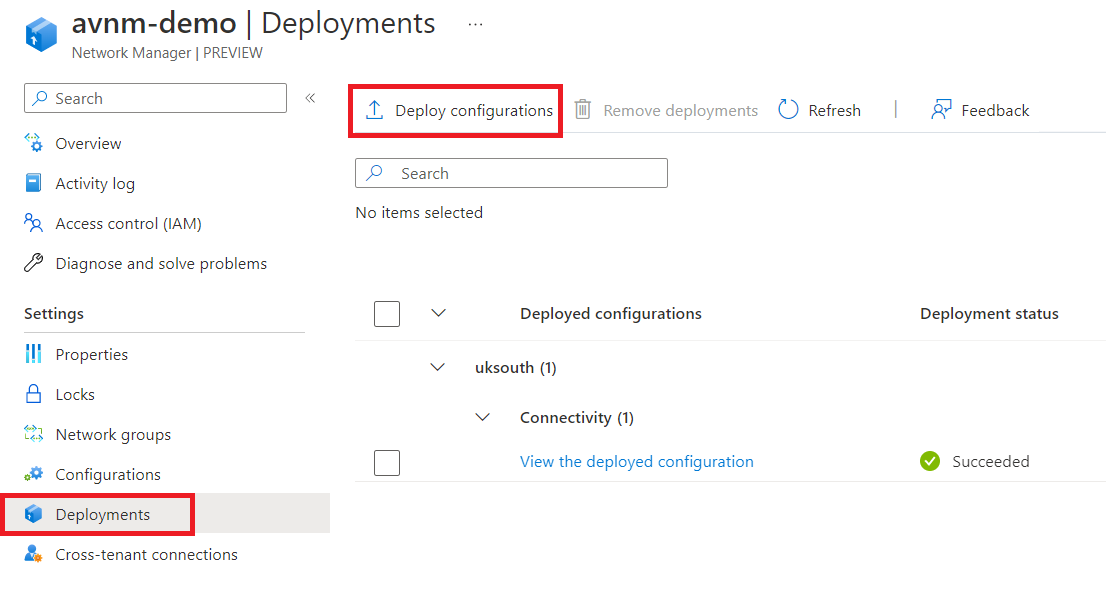Focus the deployments Search box
This screenshot has width=1106, height=591.
pyautogui.click(x=511, y=173)
